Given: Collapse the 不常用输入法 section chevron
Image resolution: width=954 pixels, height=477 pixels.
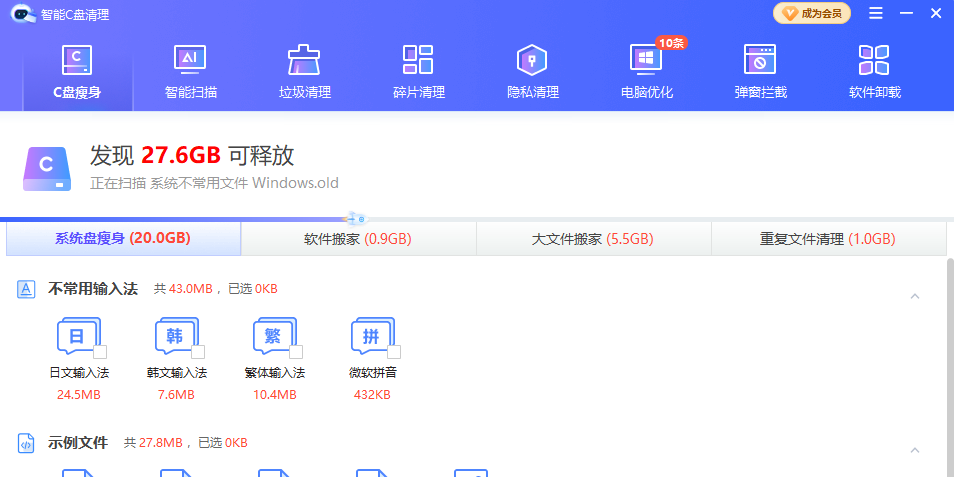Looking at the screenshot, I should point(914,296).
